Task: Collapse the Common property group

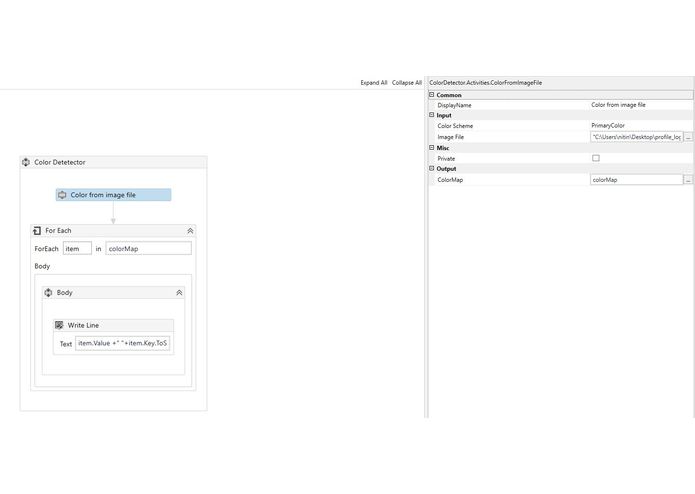Action: click(432, 95)
